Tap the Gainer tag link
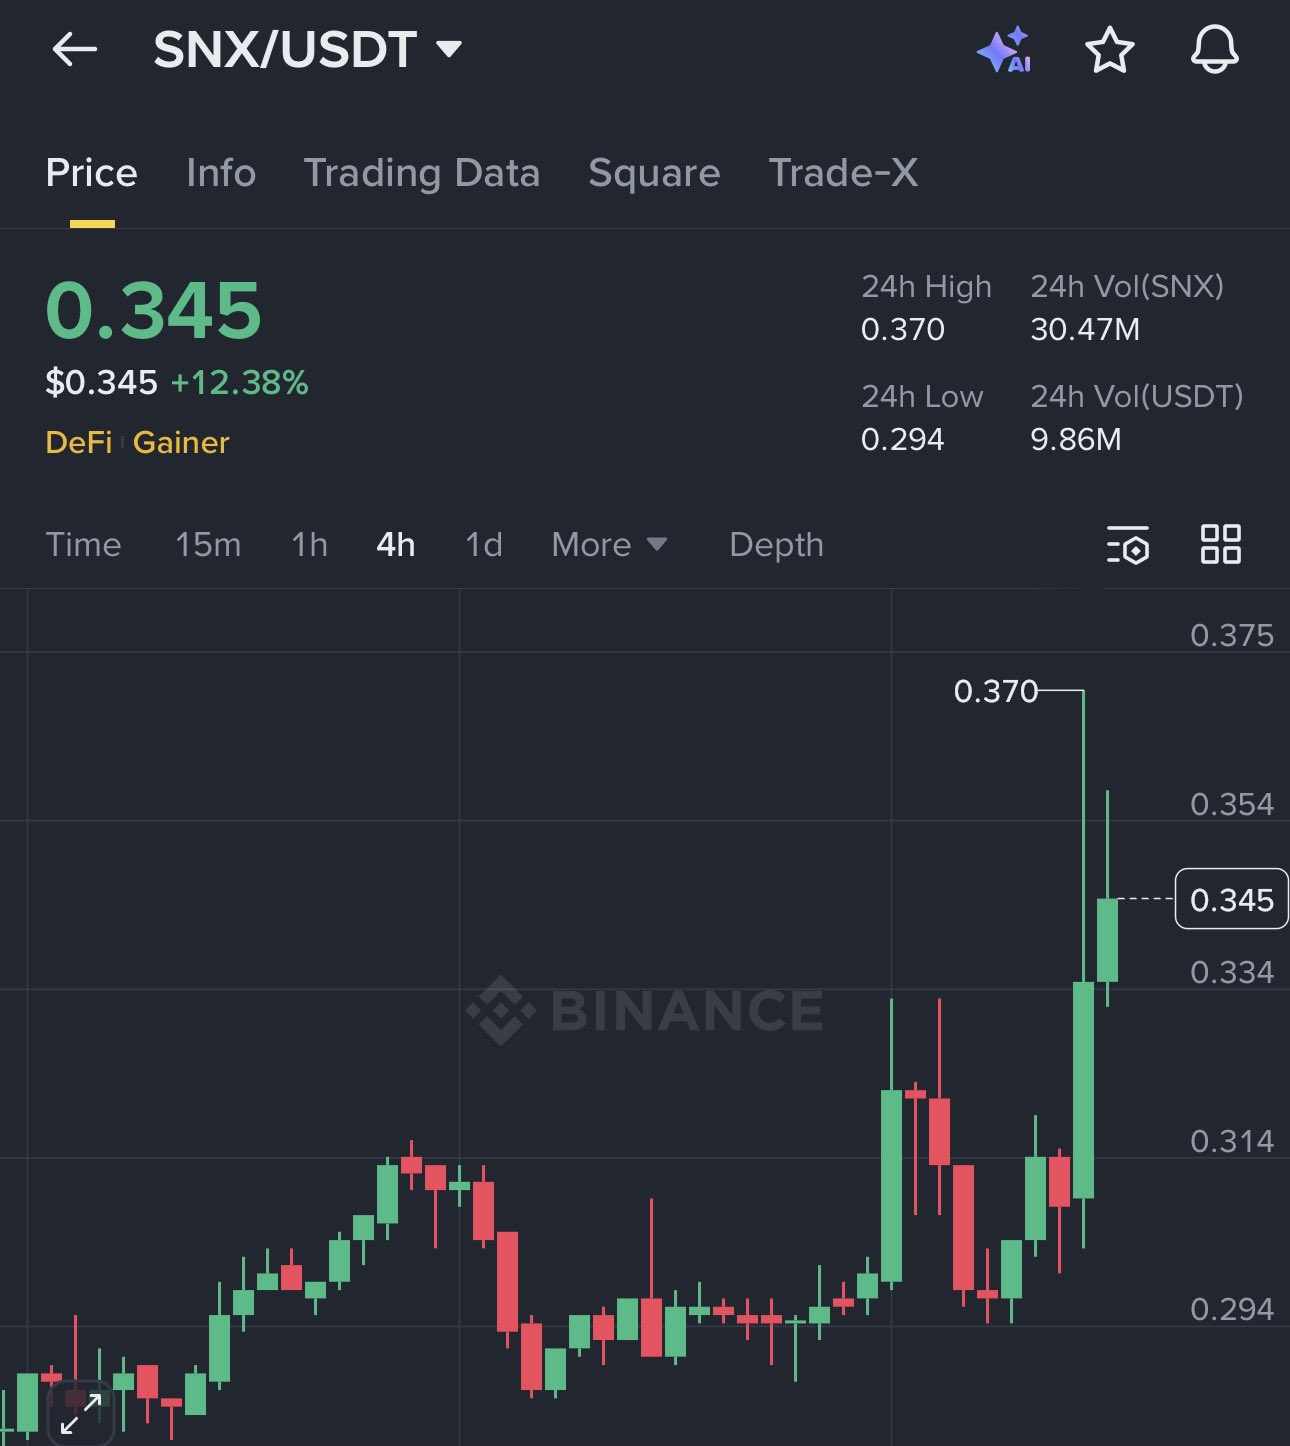Viewport: 1290px width, 1446px height. [181, 442]
